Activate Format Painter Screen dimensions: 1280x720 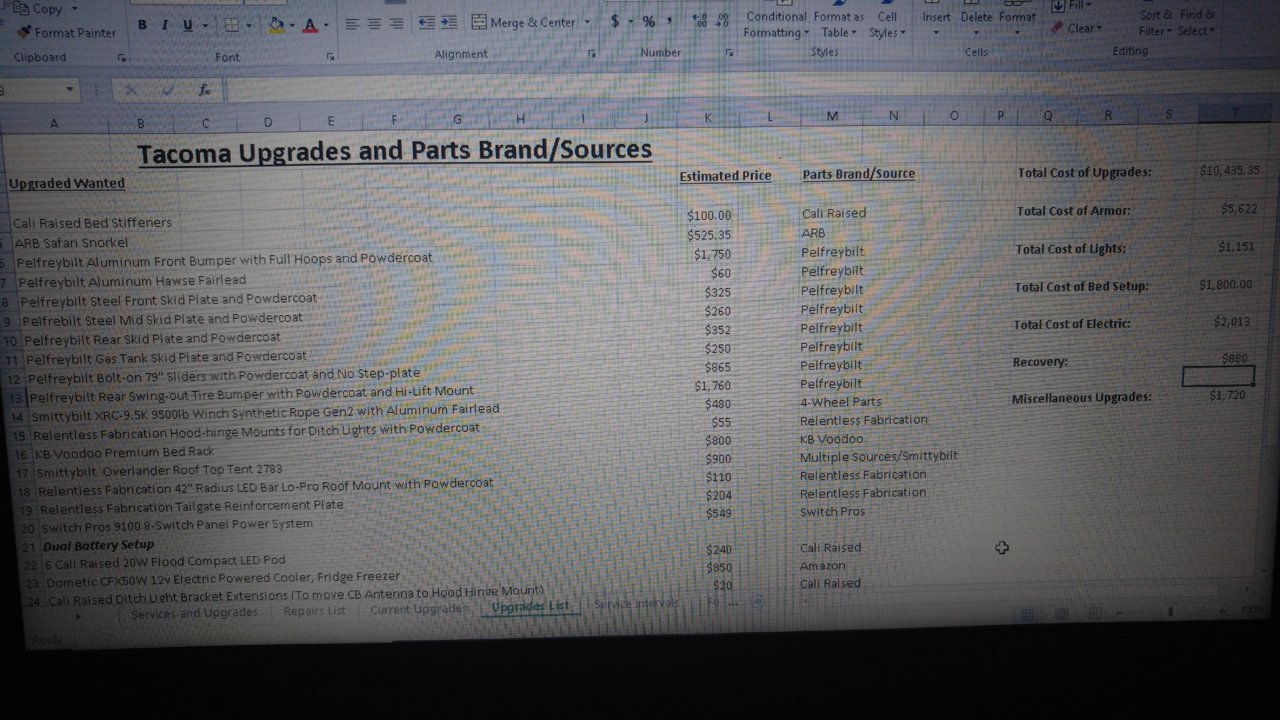coord(66,32)
